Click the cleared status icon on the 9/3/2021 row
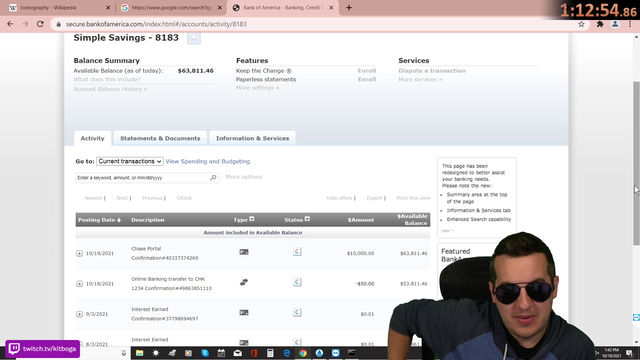The image size is (640, 360). (297, 313)
